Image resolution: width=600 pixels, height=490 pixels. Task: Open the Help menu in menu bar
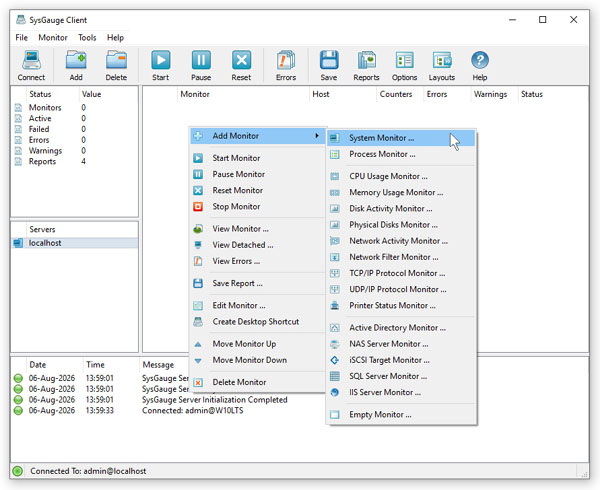click(115, 37)
